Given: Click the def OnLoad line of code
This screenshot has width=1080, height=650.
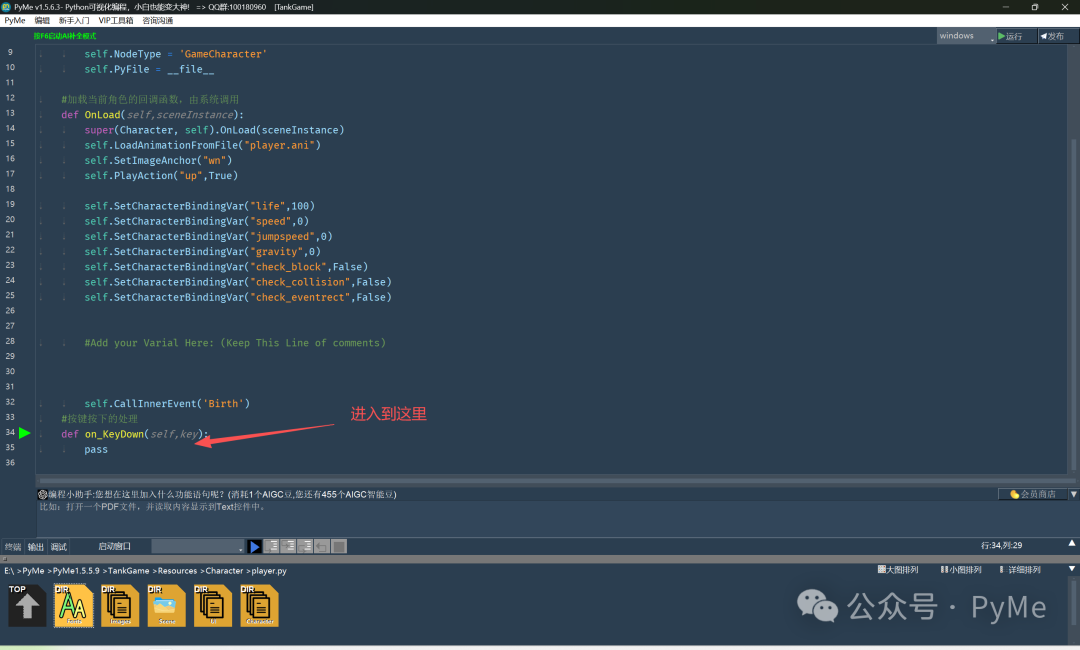Looking at the screenshot, I should (152, 115).
